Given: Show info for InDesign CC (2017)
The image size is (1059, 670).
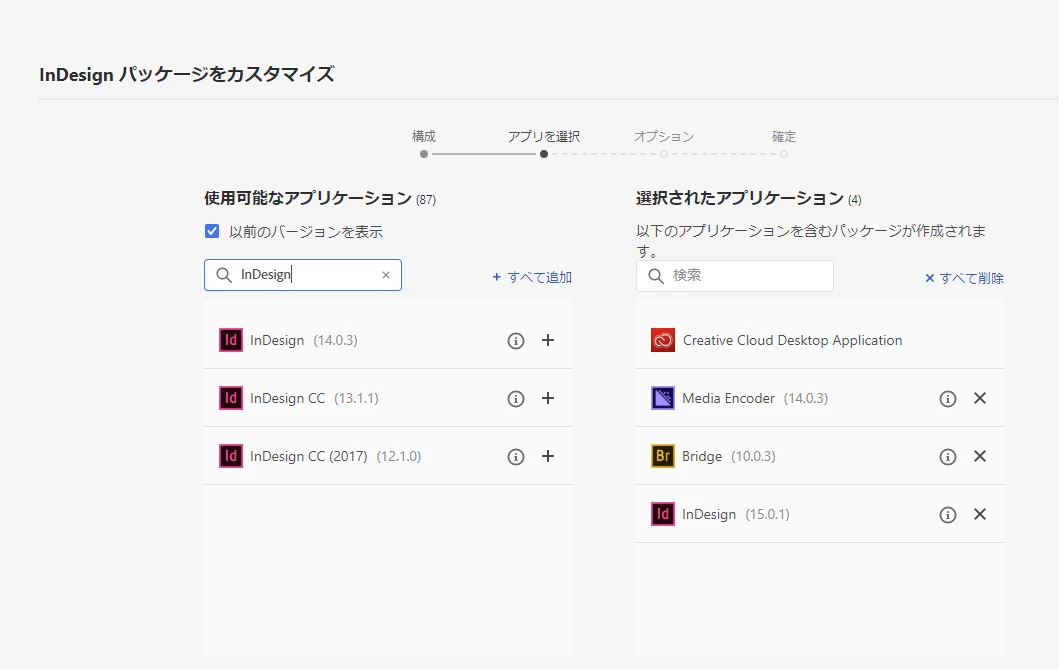Looking at the screenshot, I should (x=515, y=457).
